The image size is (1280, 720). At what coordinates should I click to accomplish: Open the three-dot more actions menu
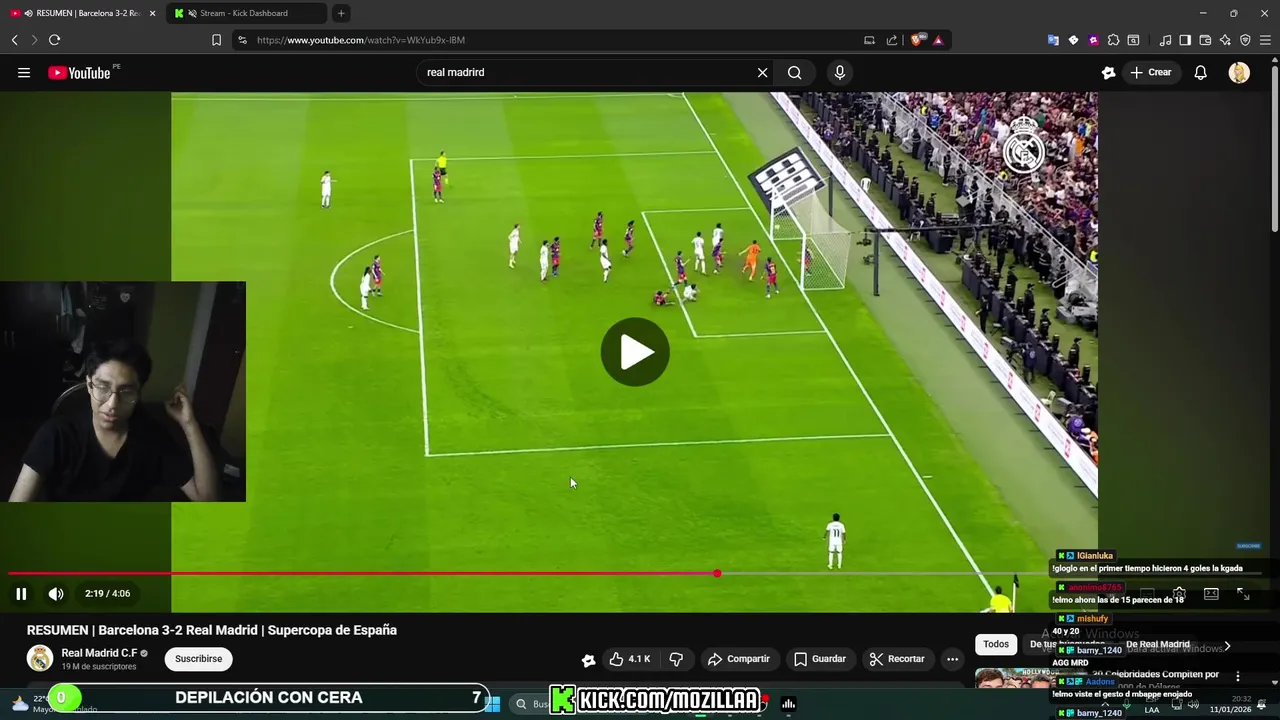tap(952, 659)
